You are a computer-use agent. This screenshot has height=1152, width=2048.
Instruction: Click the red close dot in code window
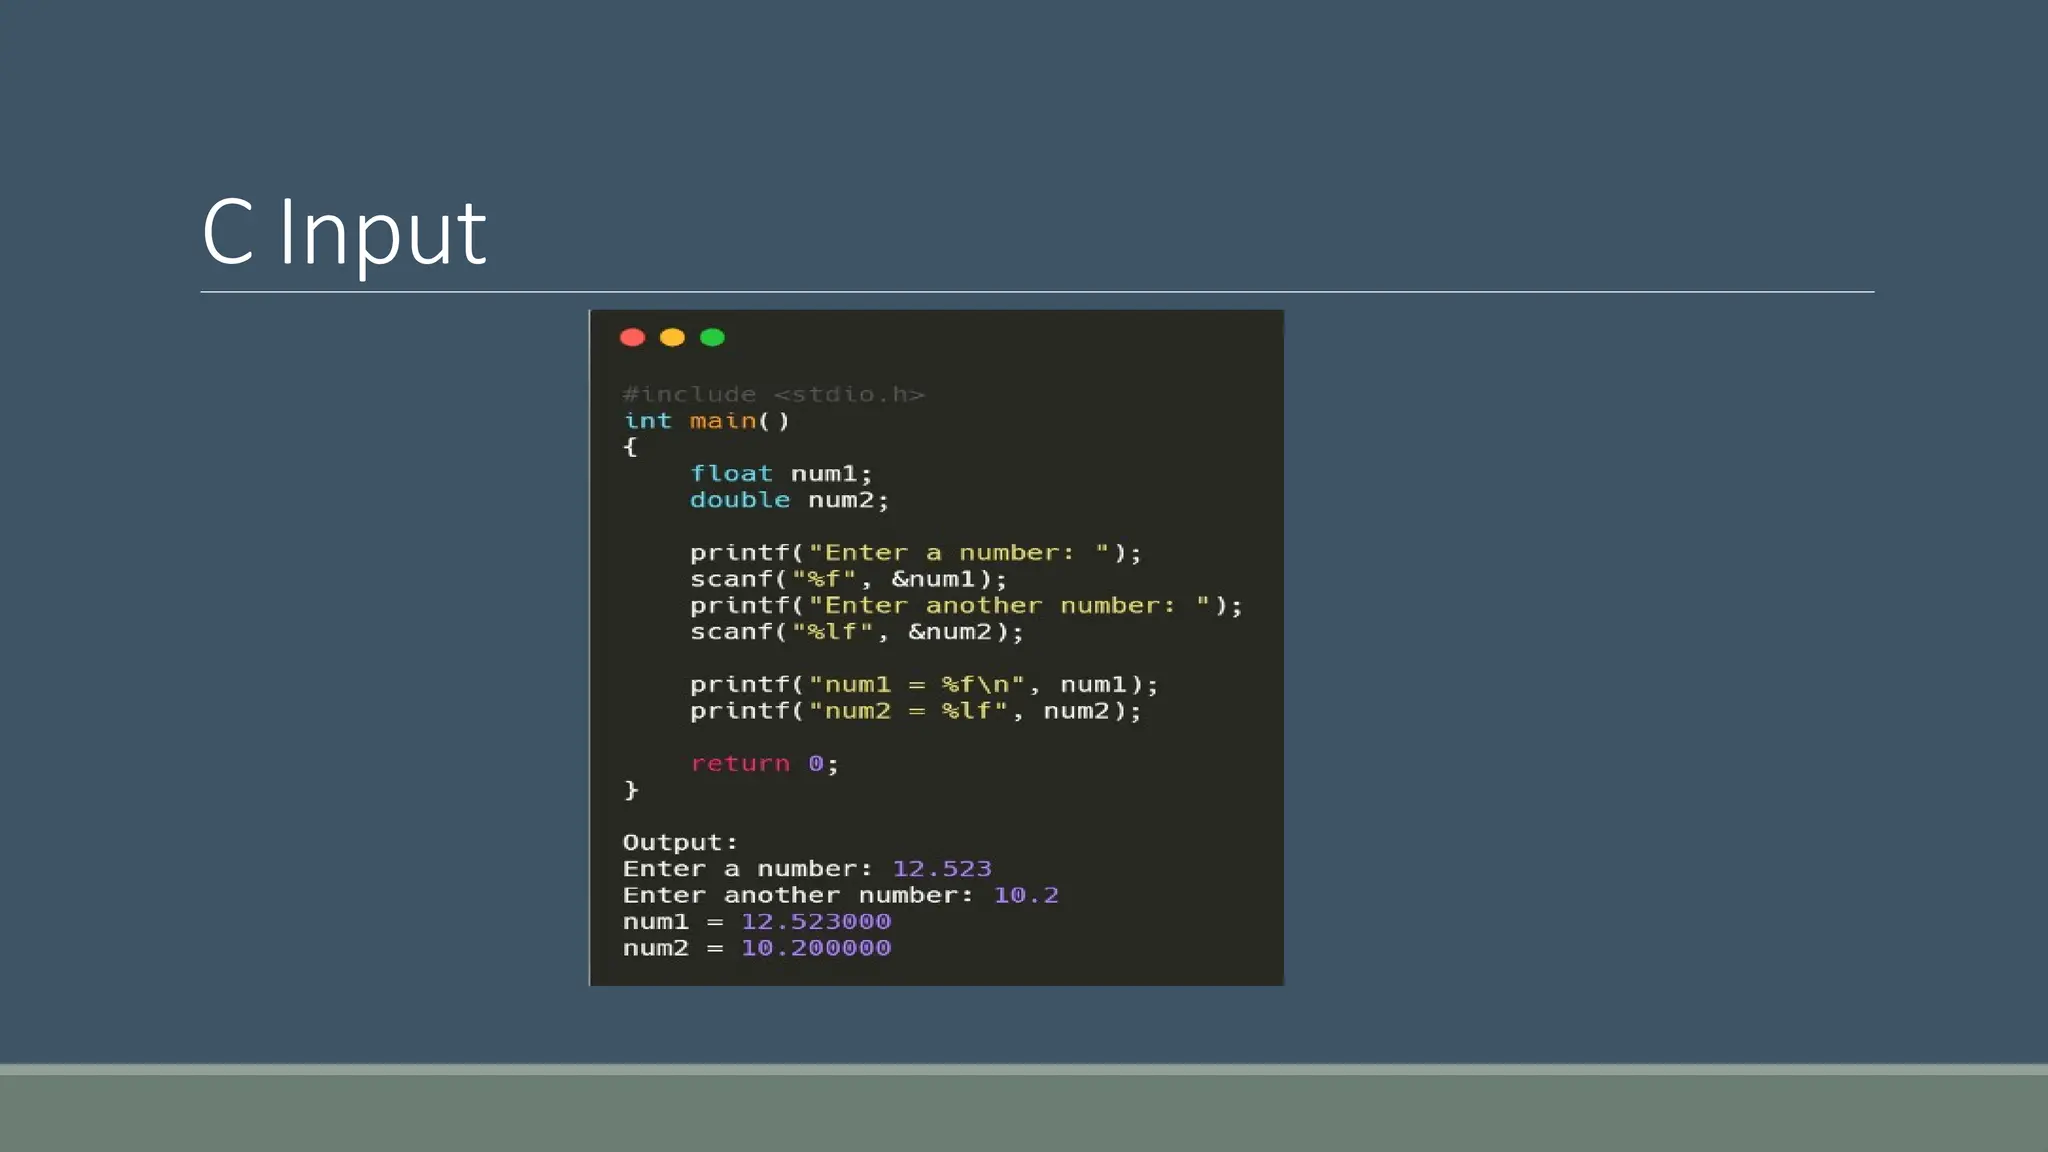click(x=632, y=337)
